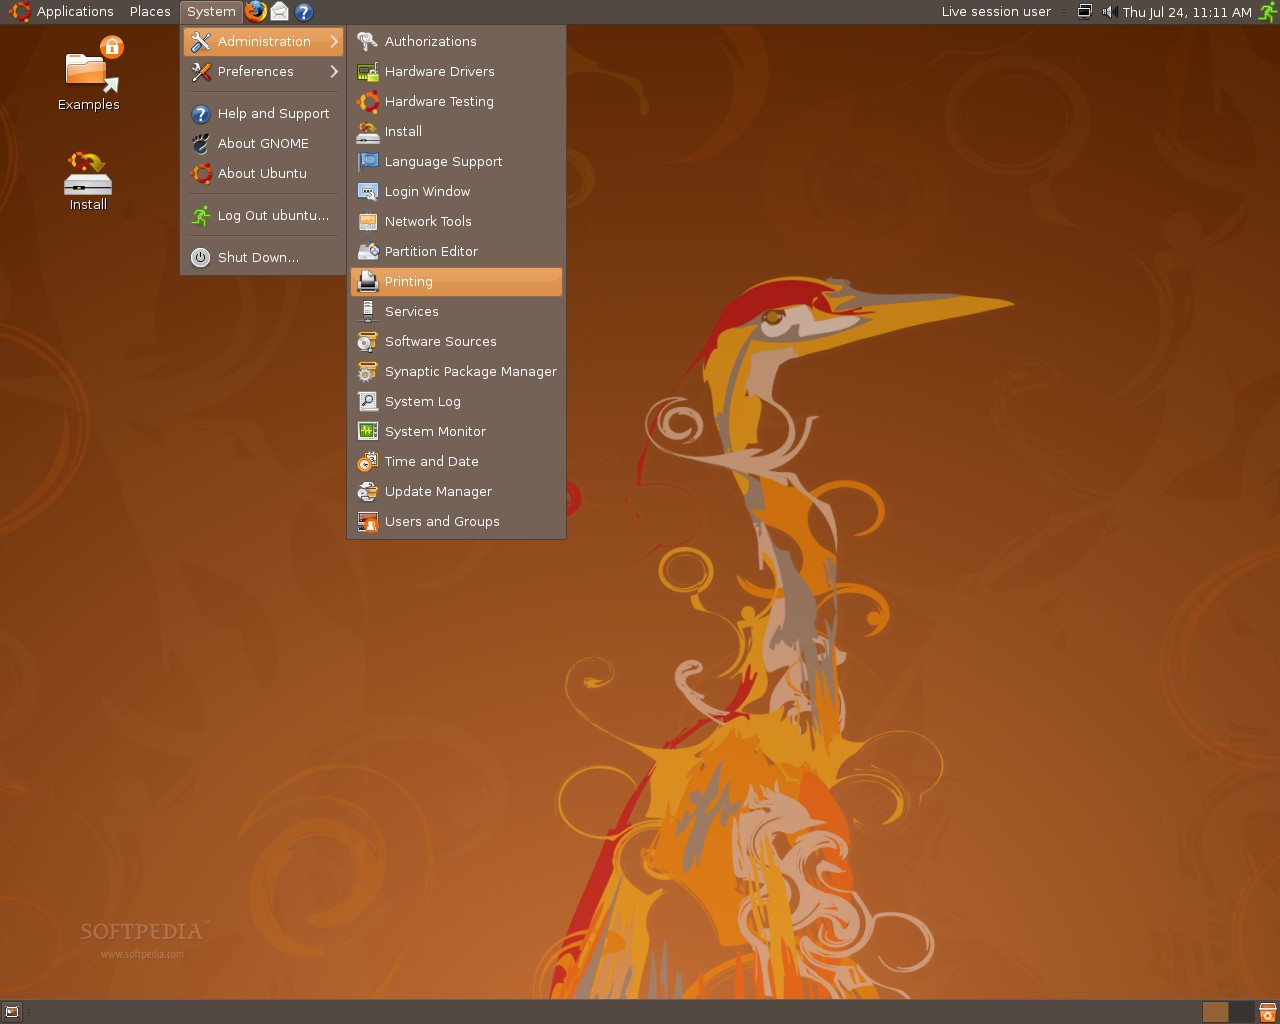This screenshot has width=1280, height=1024.
Task: Switch to the first workspace in switcher
Action: tap(1215, 1012)
